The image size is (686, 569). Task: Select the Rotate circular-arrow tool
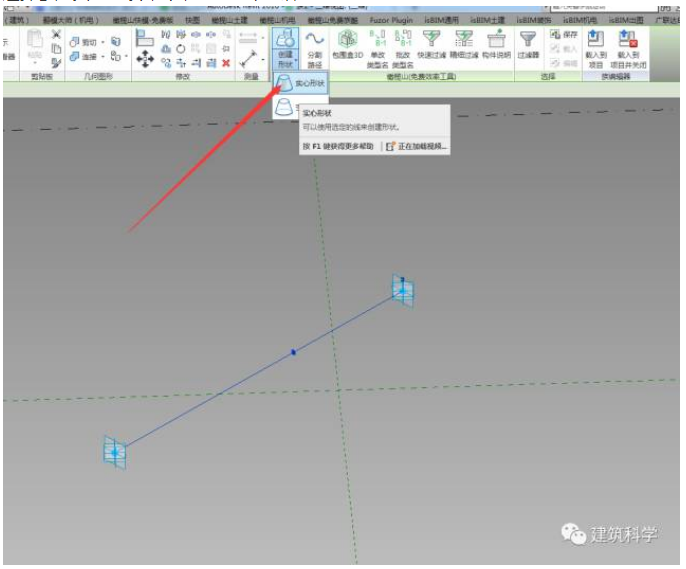point(181,49)
